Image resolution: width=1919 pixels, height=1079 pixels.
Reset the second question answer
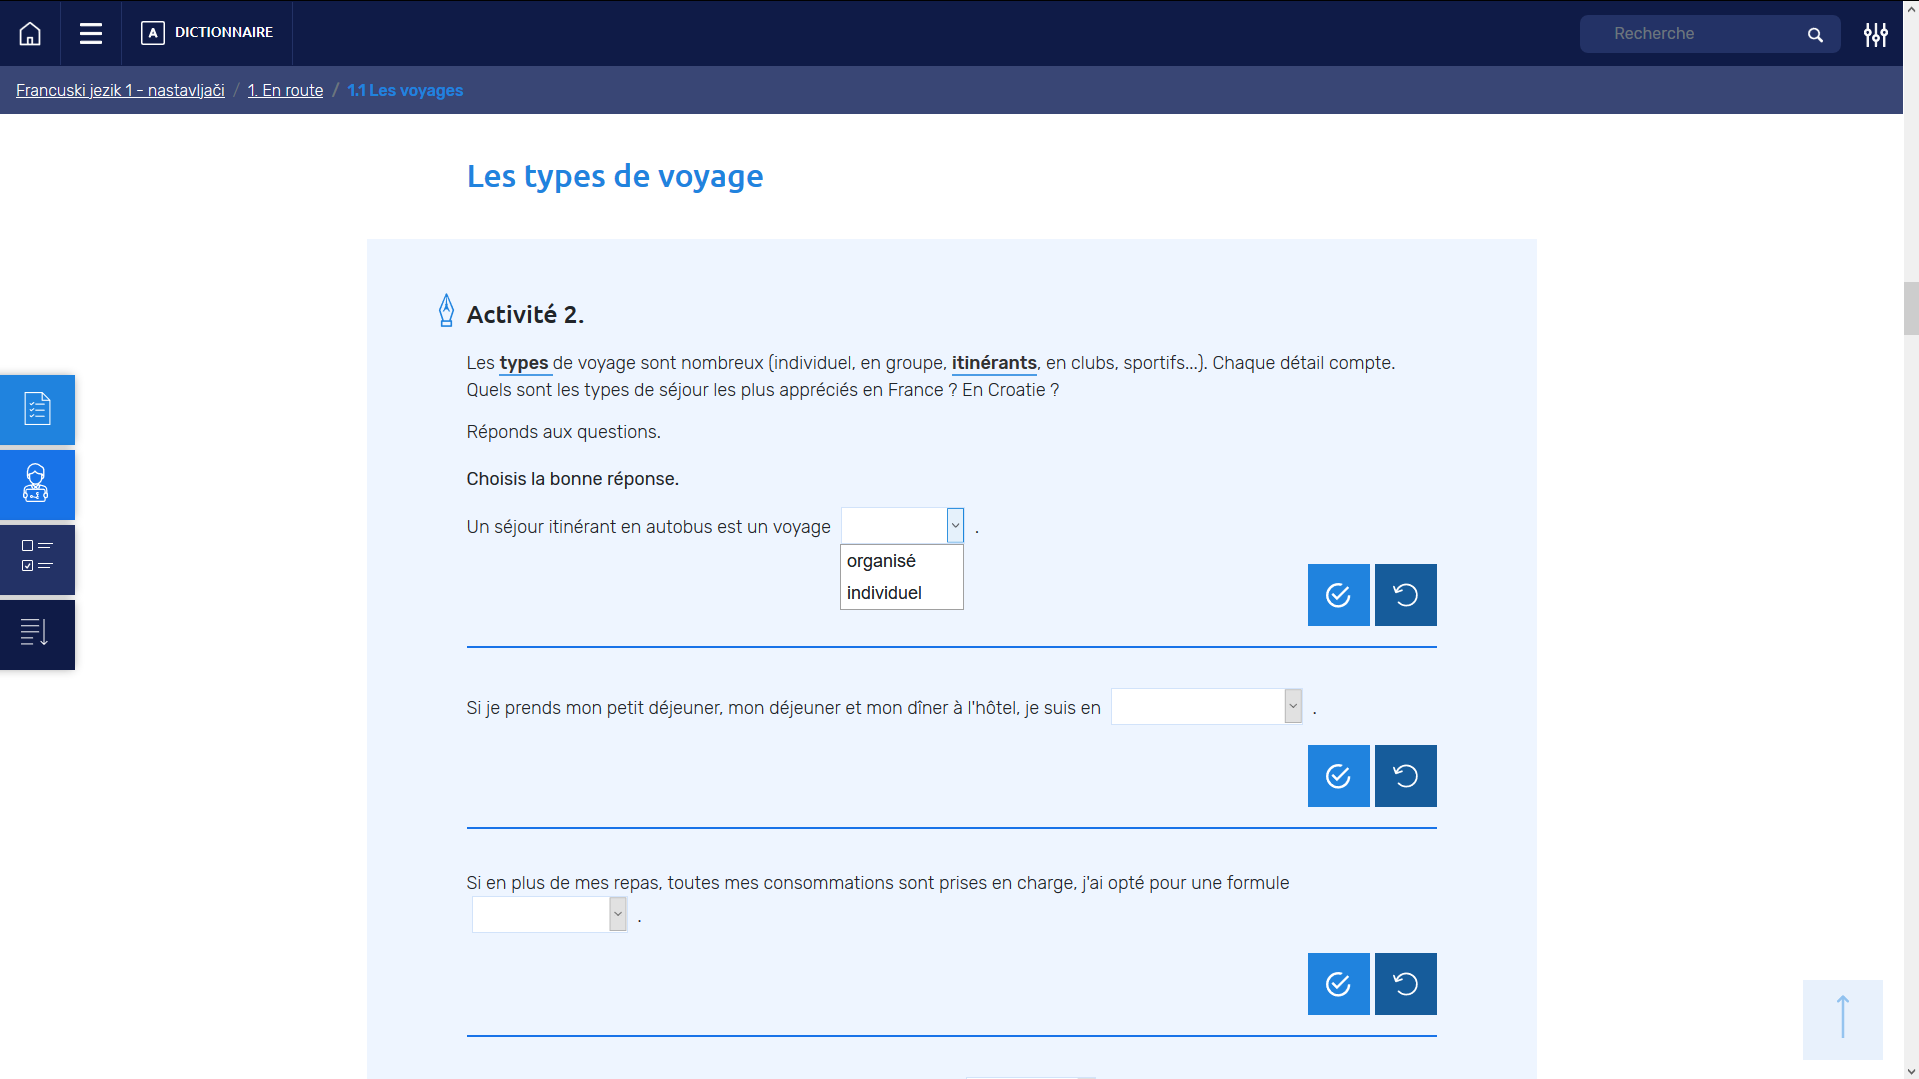1405,776
